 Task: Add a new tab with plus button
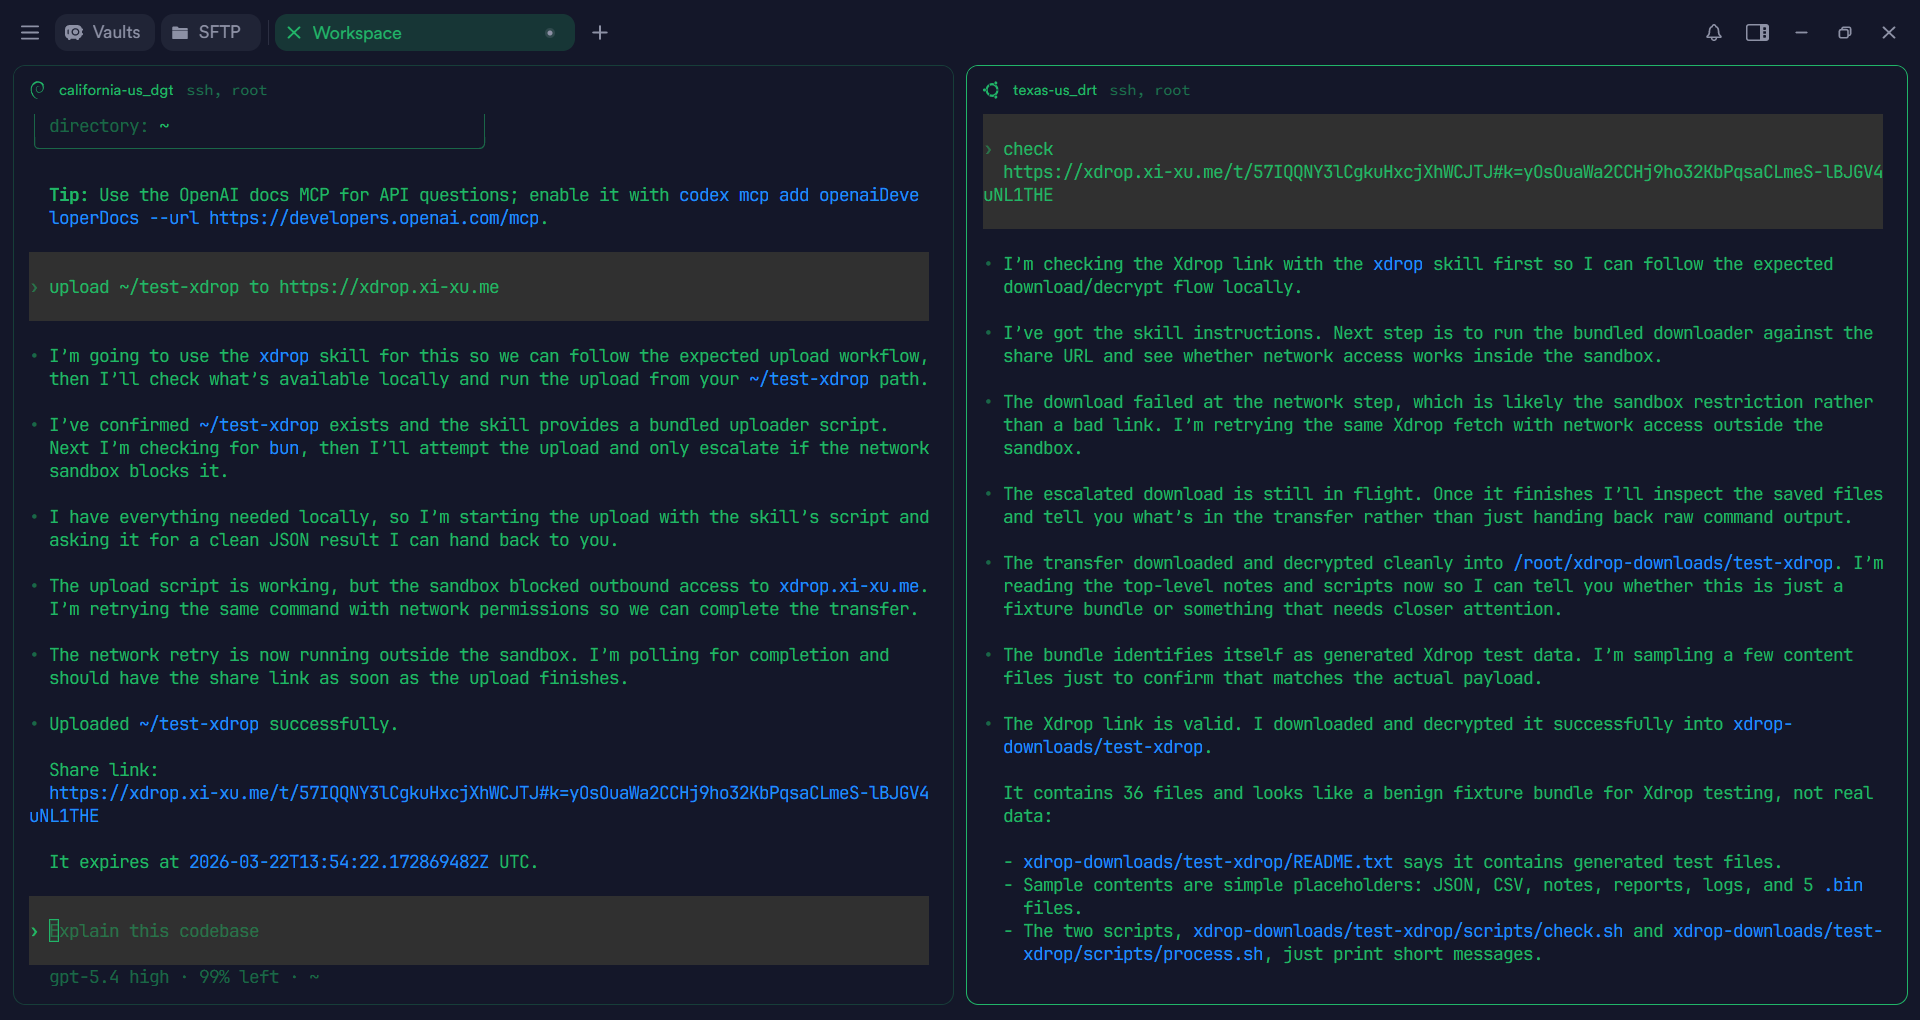pos(600,33)
